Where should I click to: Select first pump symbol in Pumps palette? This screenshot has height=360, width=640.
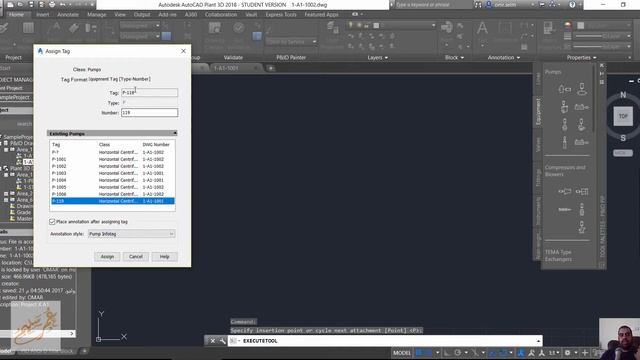coord(564,89)
